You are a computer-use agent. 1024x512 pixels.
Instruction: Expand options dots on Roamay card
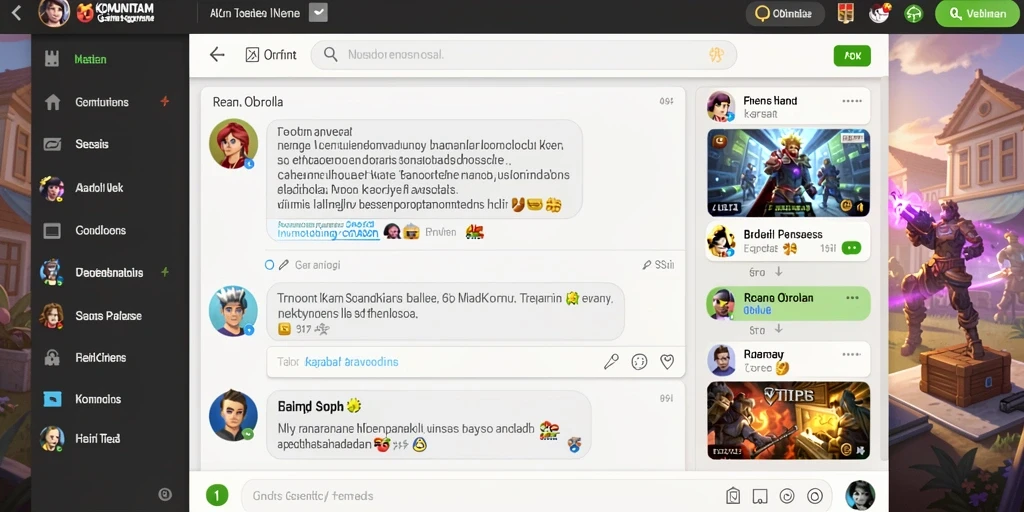click(x=852, y=355)
